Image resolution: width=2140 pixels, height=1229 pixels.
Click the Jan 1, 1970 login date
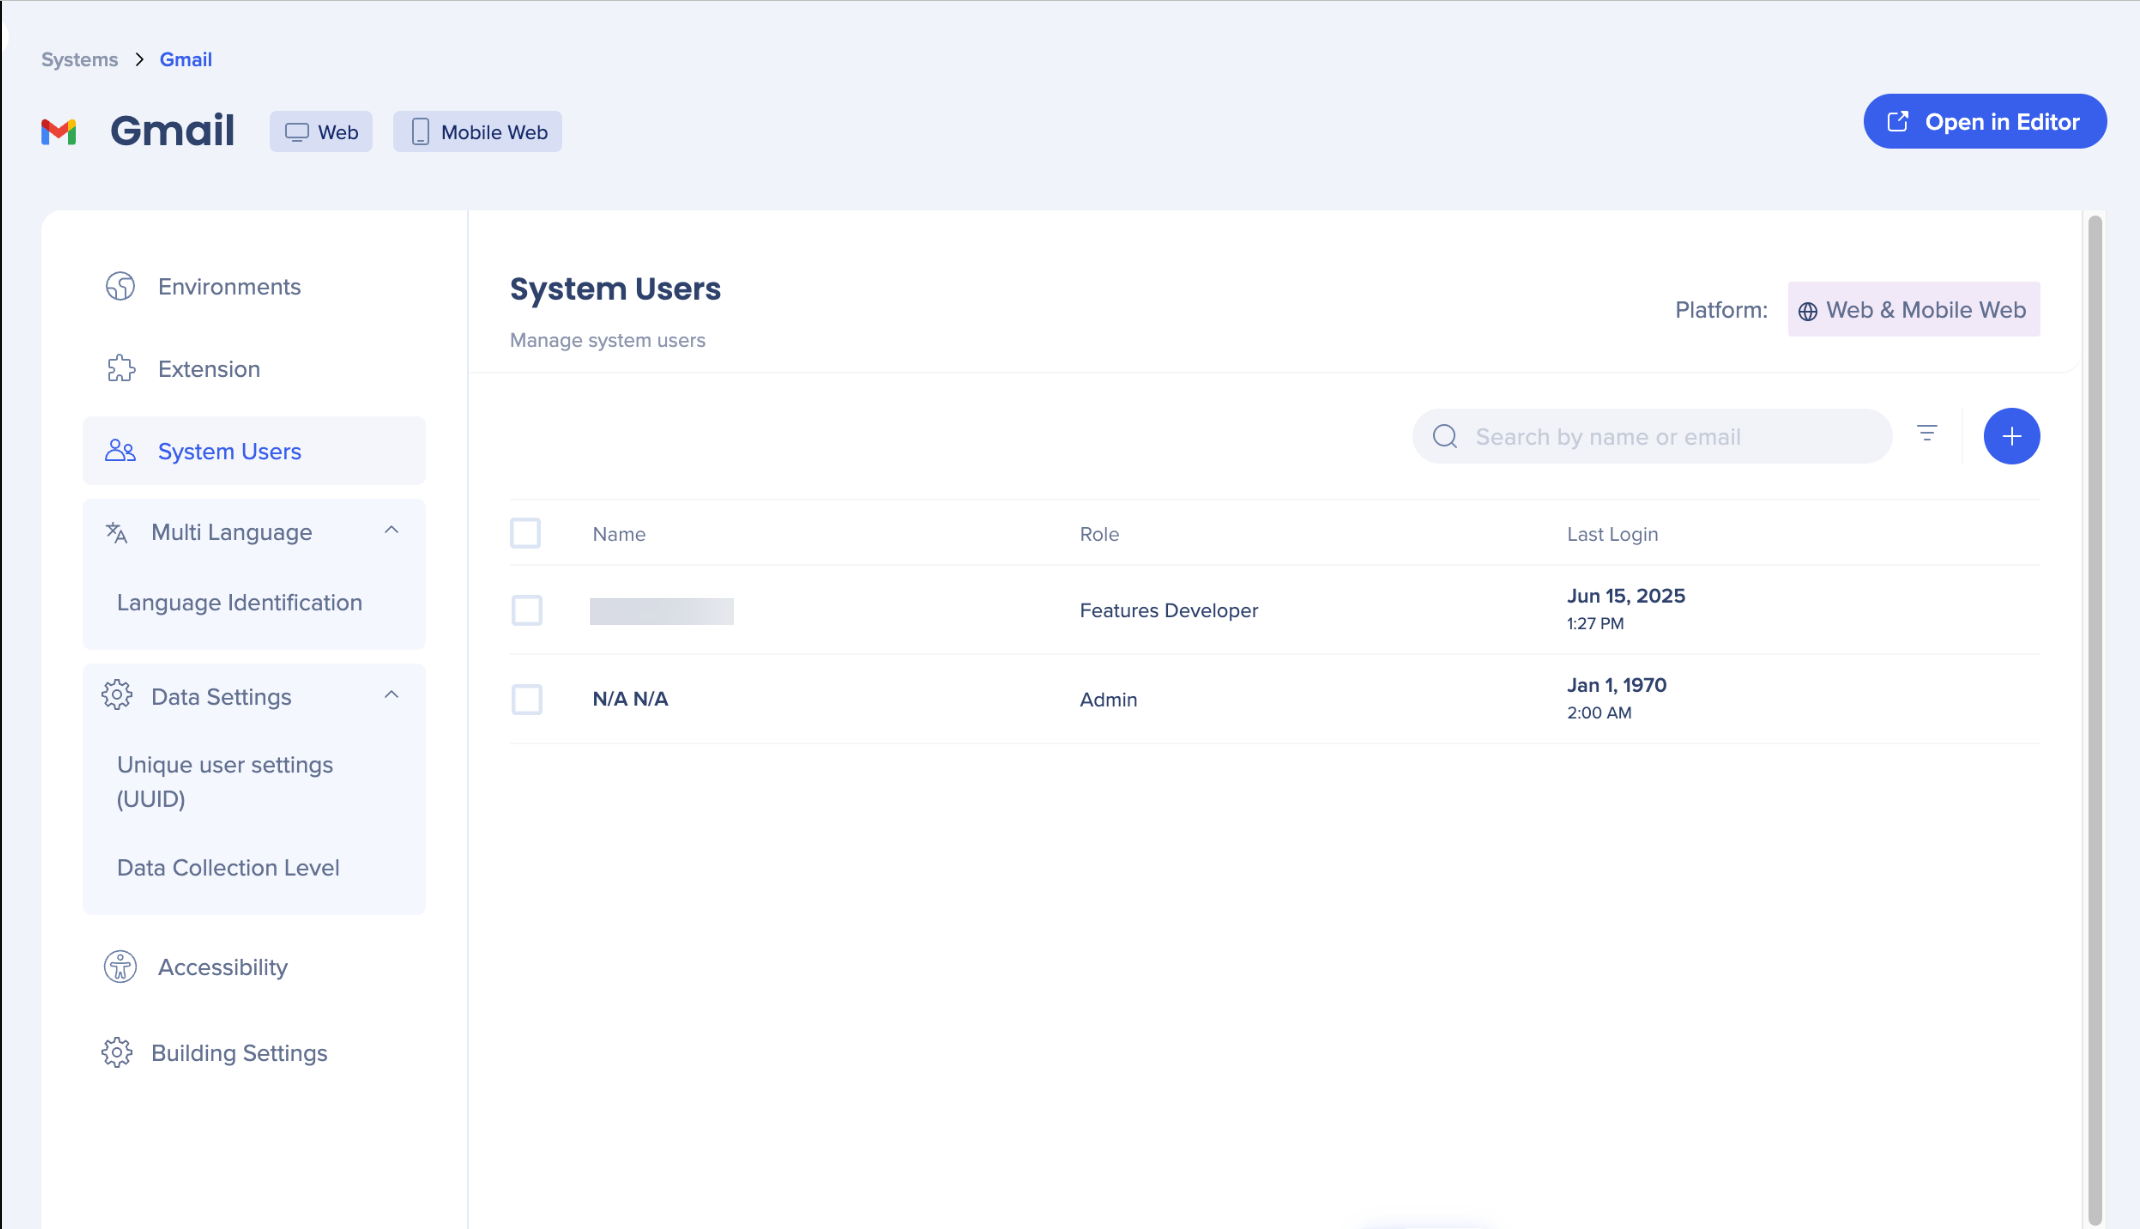1616,685
